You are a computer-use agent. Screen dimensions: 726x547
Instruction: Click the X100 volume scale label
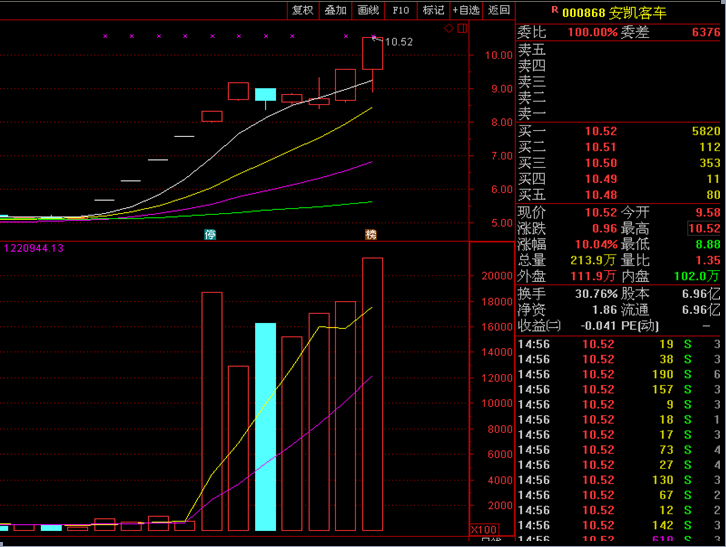[x=485, y=529]
